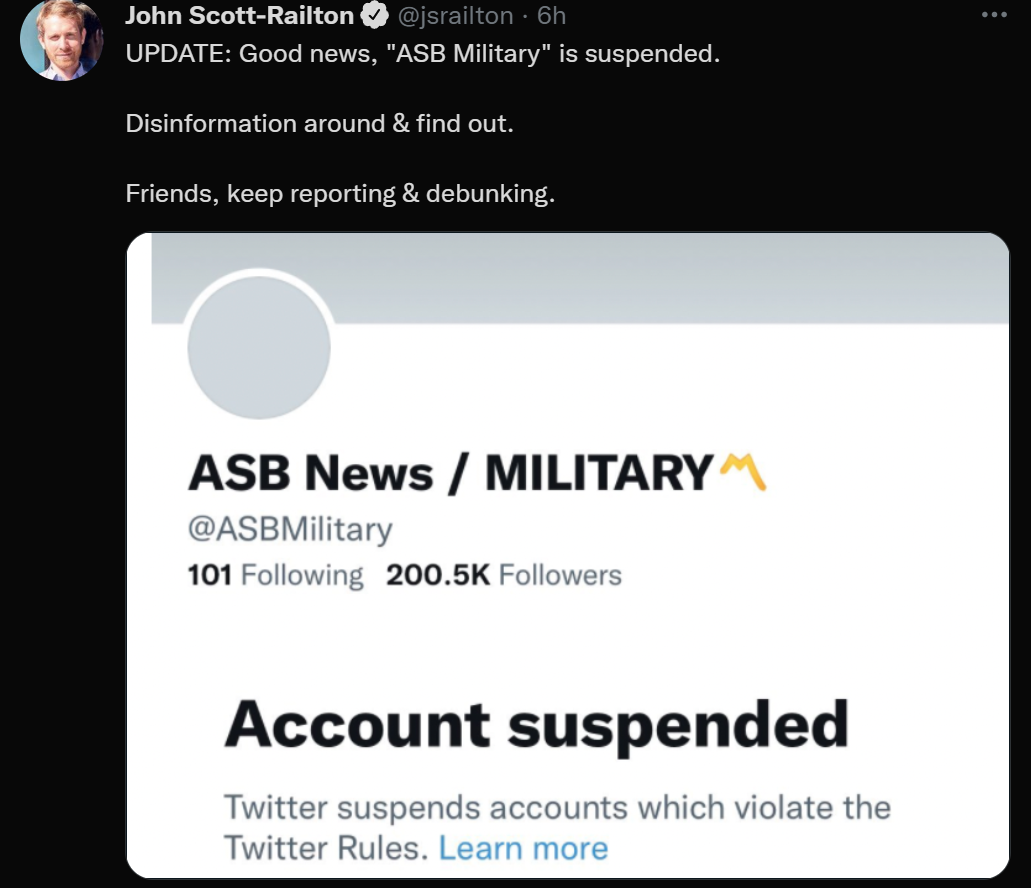Click the "Twitter suspends accounts" explanation text
The height and width of the screenshot is (888, 1031).
[x=558, y=828]
